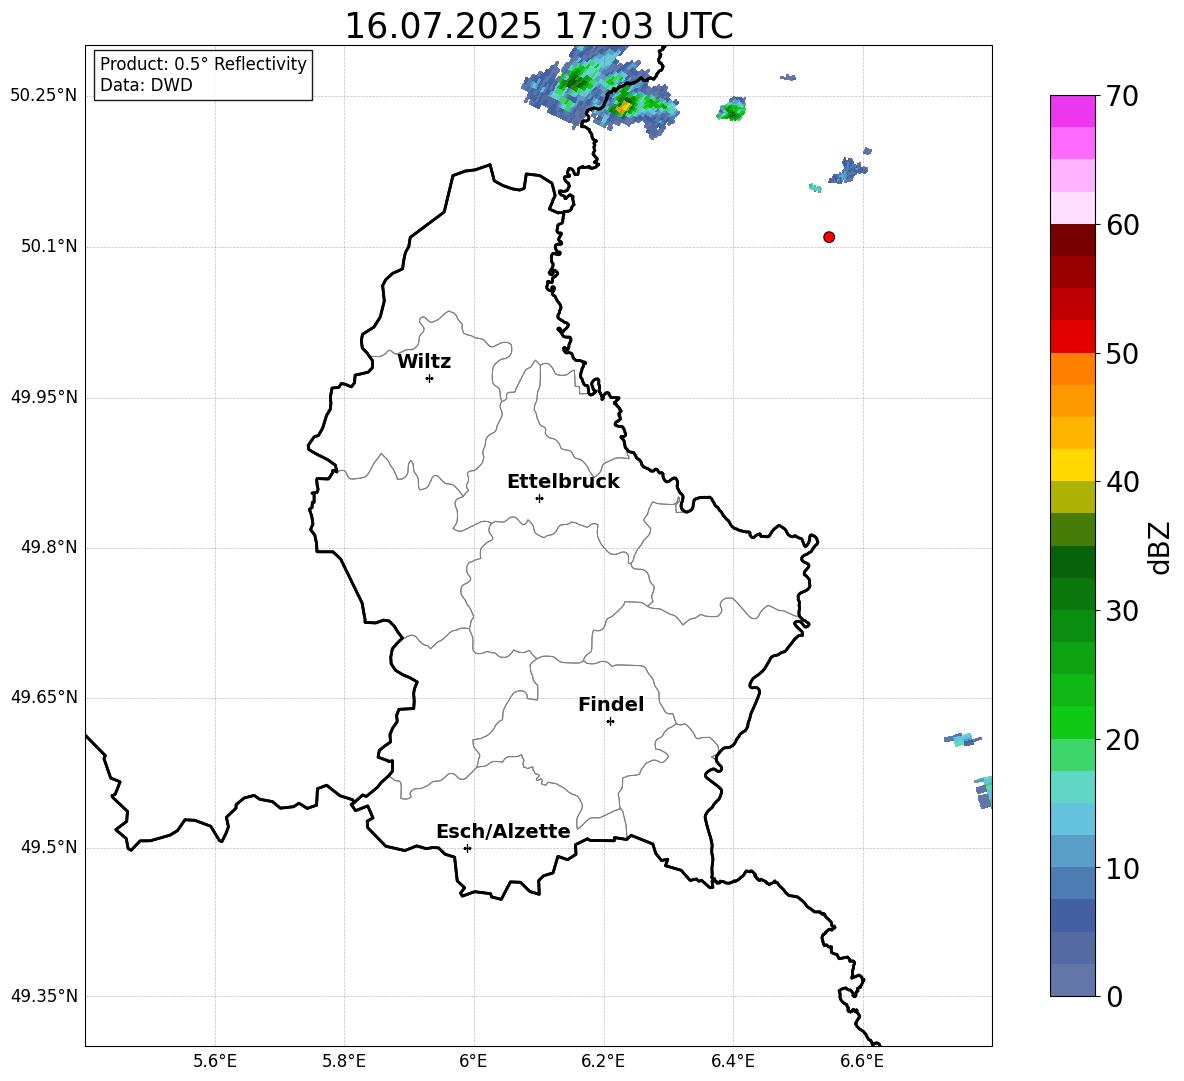Click the Ettelbruck station cross marker

tap(539, 498)
